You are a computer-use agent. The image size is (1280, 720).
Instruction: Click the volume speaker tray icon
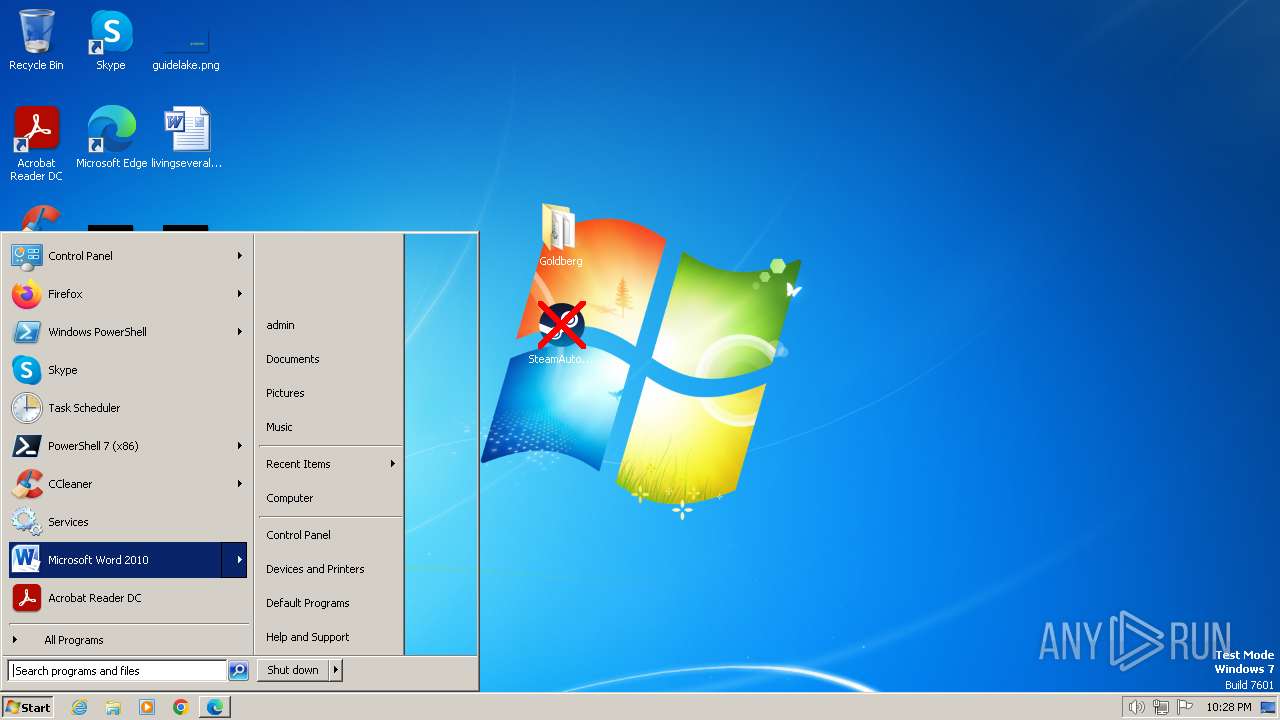1136,707
